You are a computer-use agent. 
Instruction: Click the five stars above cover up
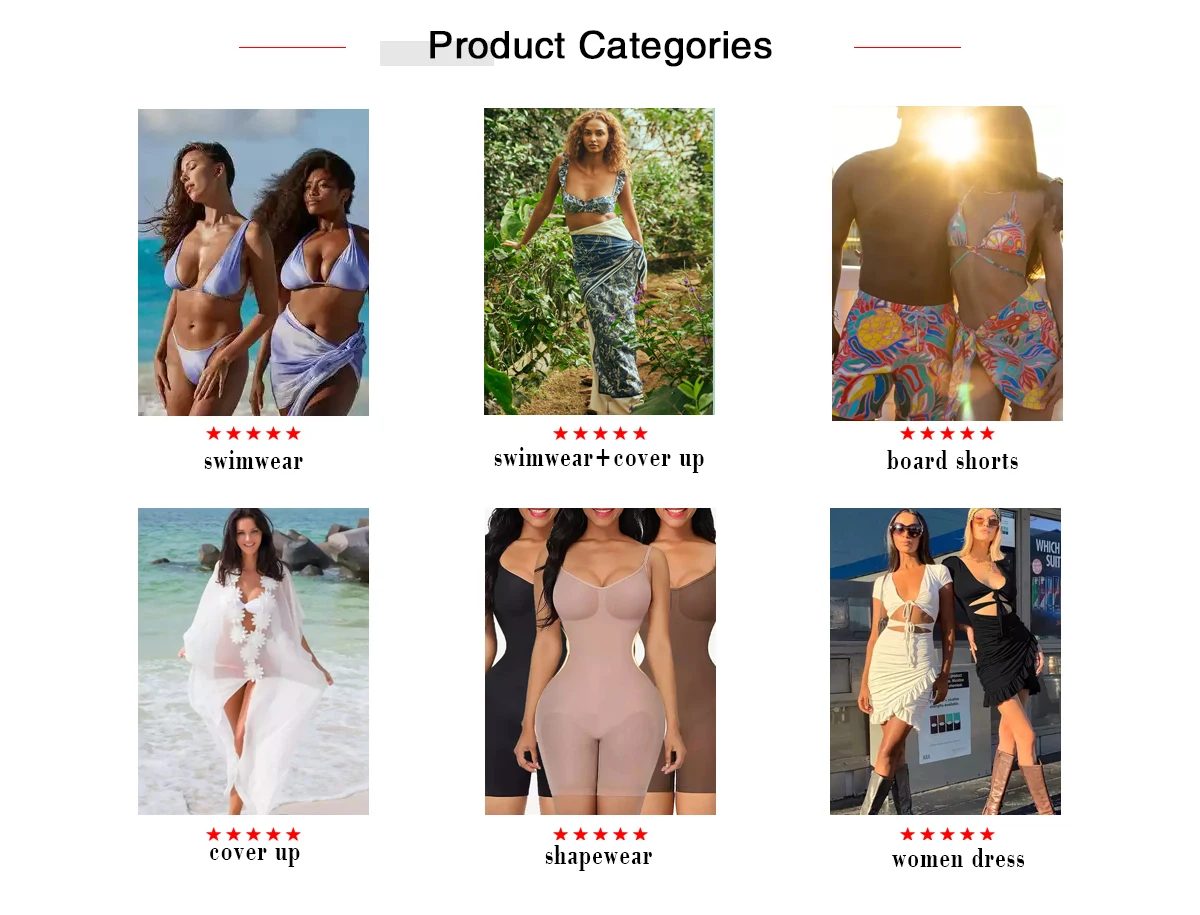coord(253,834)
